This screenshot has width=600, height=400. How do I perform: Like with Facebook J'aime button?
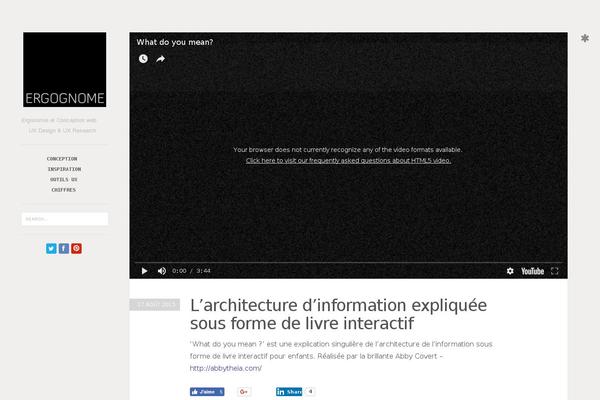click(x=207, y=392)
